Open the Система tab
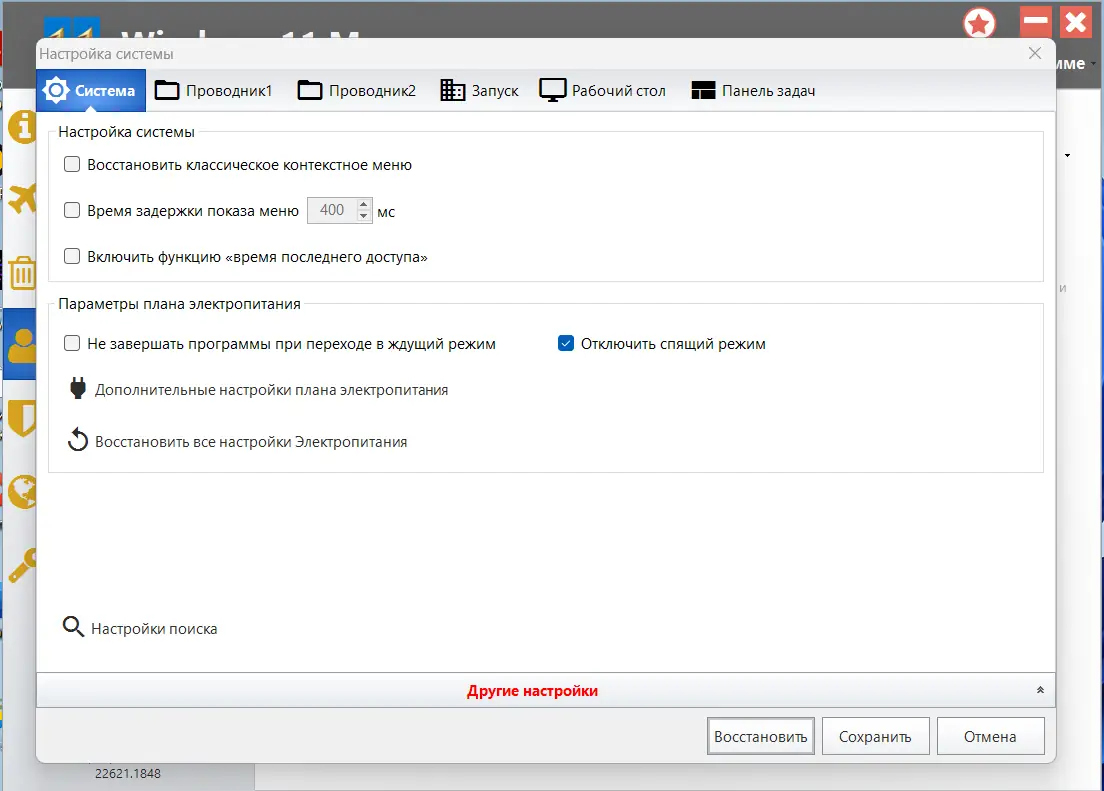Image resolution: width=1104 pixels, height=791 pixels. [x=91, y=90]
